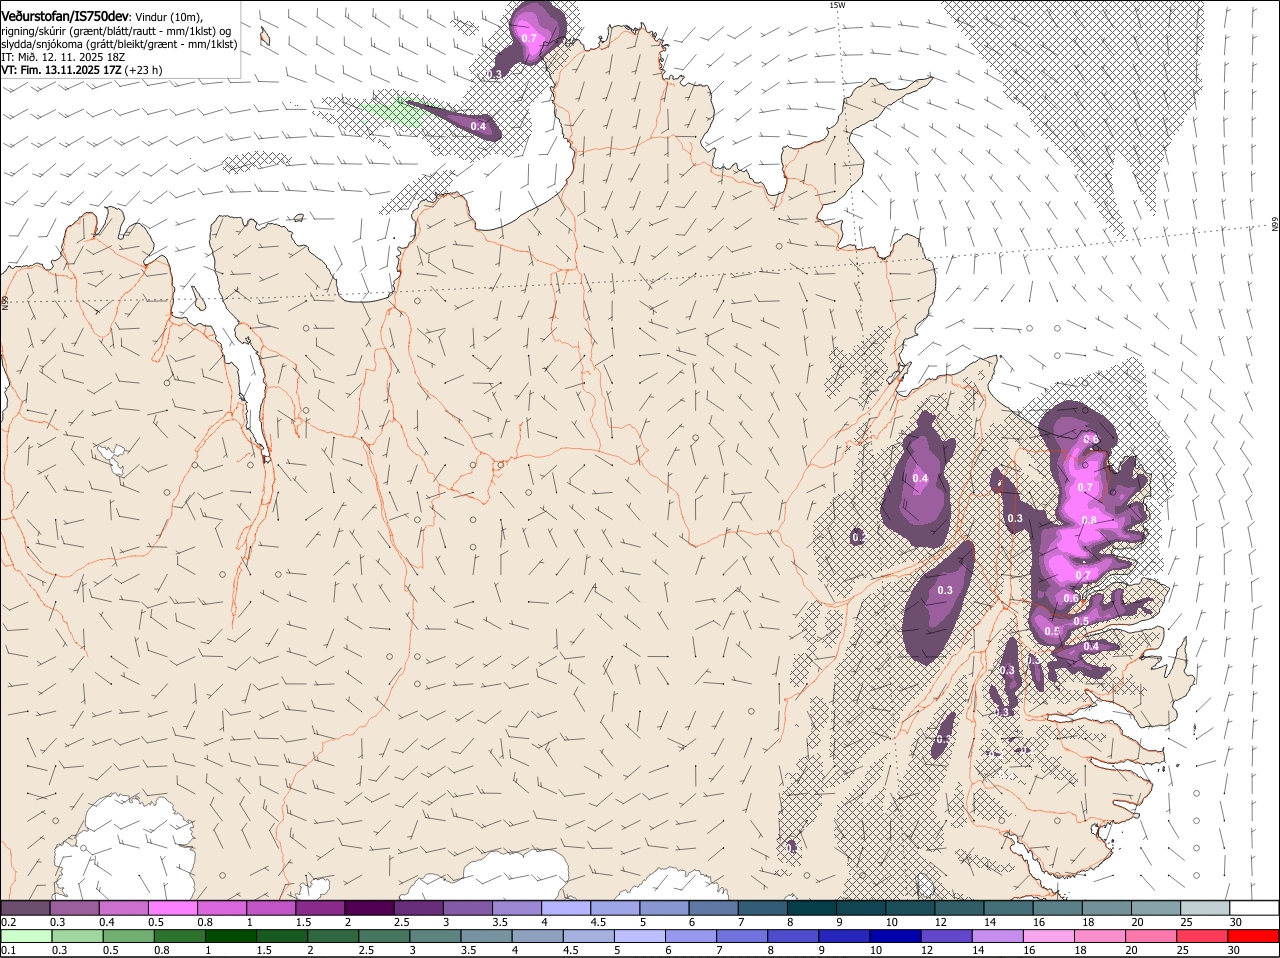Select the dark mauve 0.2 swatch in upper legend

tap(25, 907)
